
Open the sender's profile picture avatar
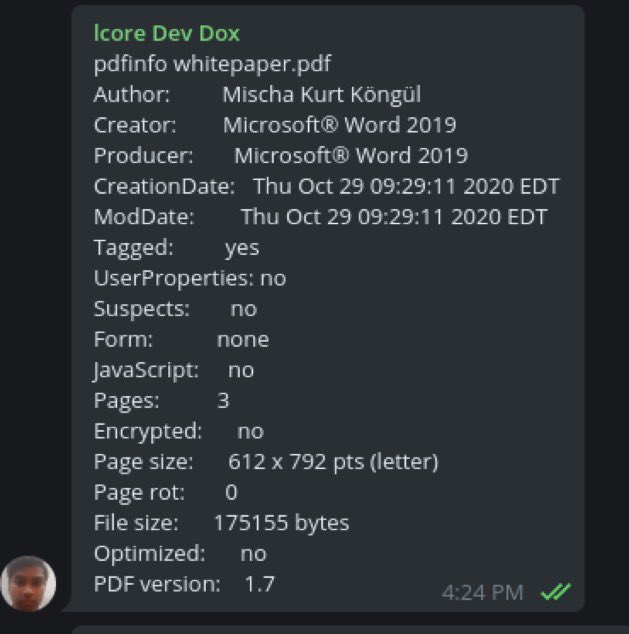click(x=29, y=583)
